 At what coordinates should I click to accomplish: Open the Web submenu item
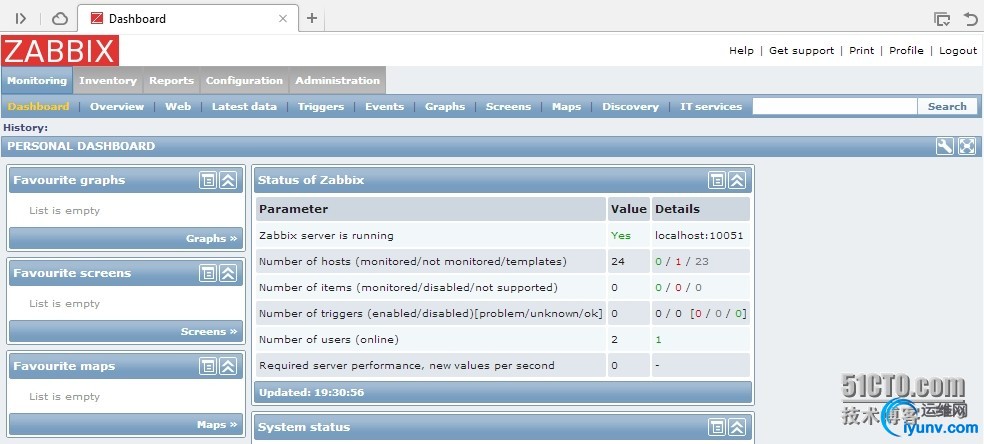pos(178,107)
